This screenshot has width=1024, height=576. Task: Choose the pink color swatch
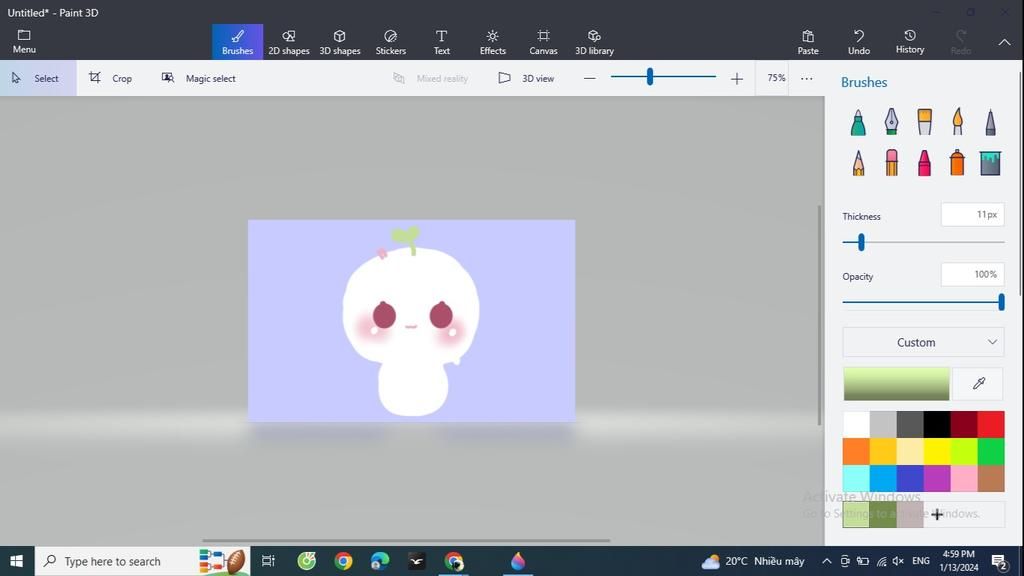click(x=964, y=479)
